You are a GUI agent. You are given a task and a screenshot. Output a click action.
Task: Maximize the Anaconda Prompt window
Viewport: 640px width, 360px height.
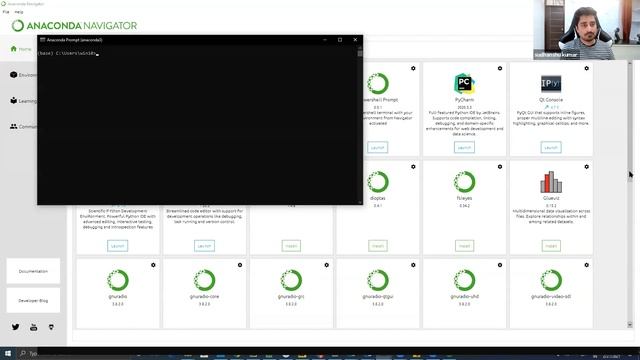point(340,40)
